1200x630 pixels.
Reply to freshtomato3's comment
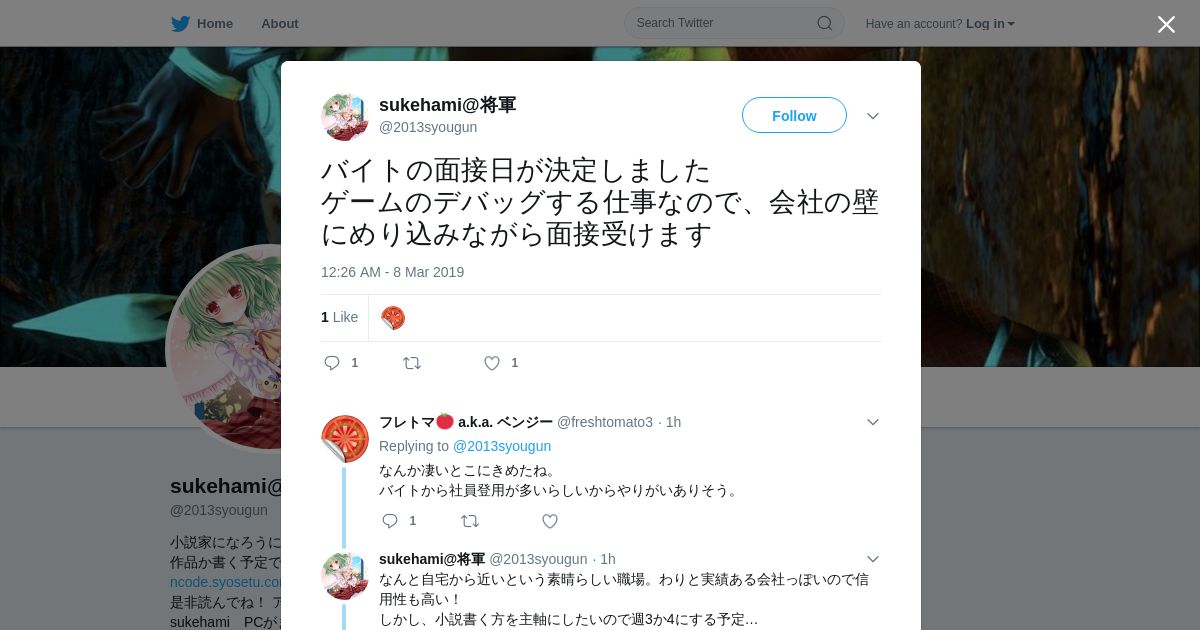pos(390,521)
